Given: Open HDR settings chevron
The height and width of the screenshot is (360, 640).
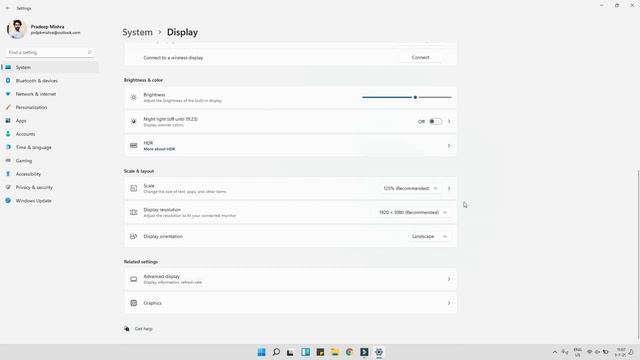Looking at the screenshot, I should pyautogui.click(x=449, y=146).
